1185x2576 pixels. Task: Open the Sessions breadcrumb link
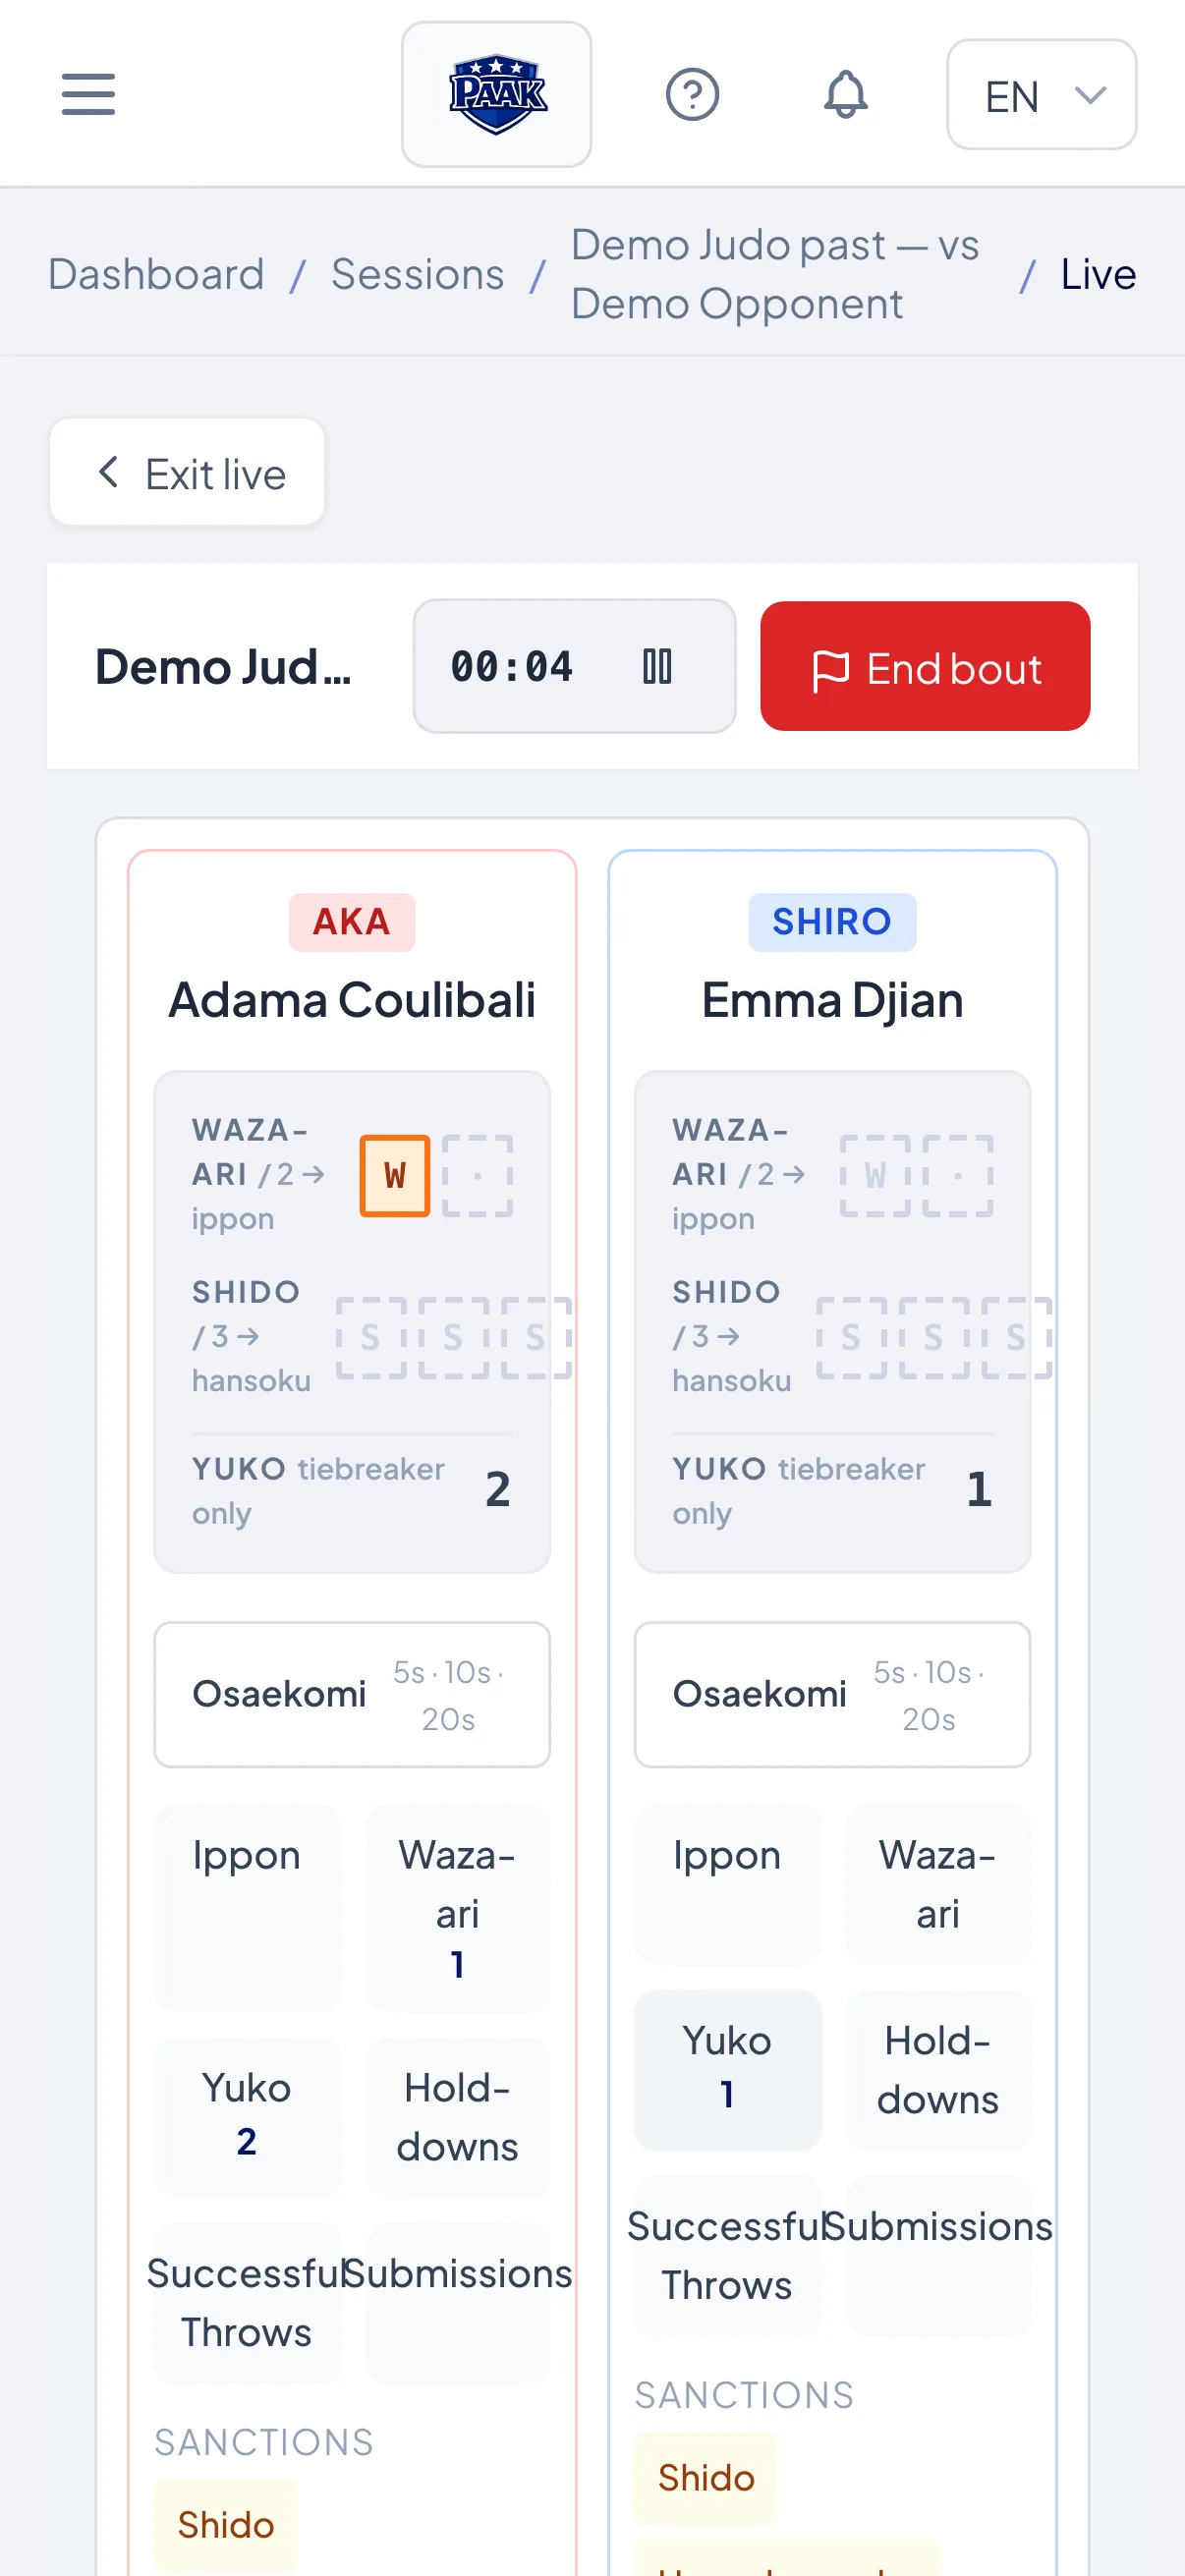418,274
